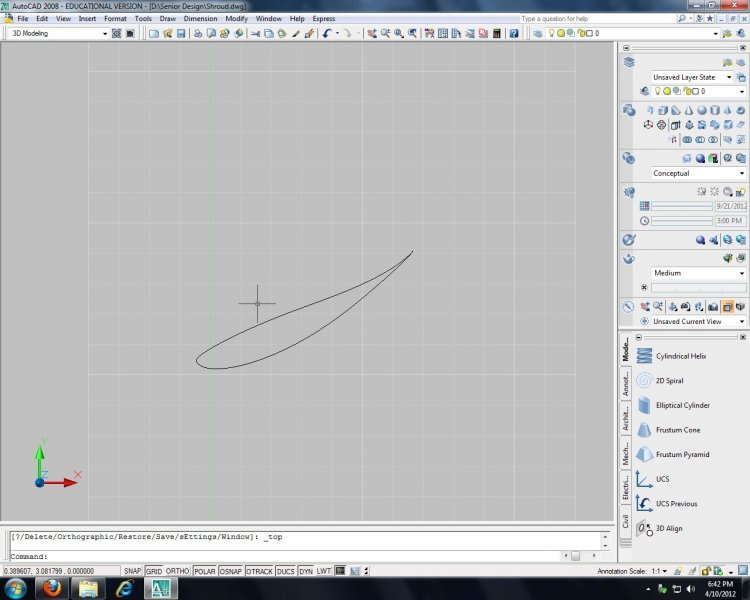Toggle the POLAR tracking button
Image resolution: width=750 pixels, height=600 pixels.
coord(204,571)
